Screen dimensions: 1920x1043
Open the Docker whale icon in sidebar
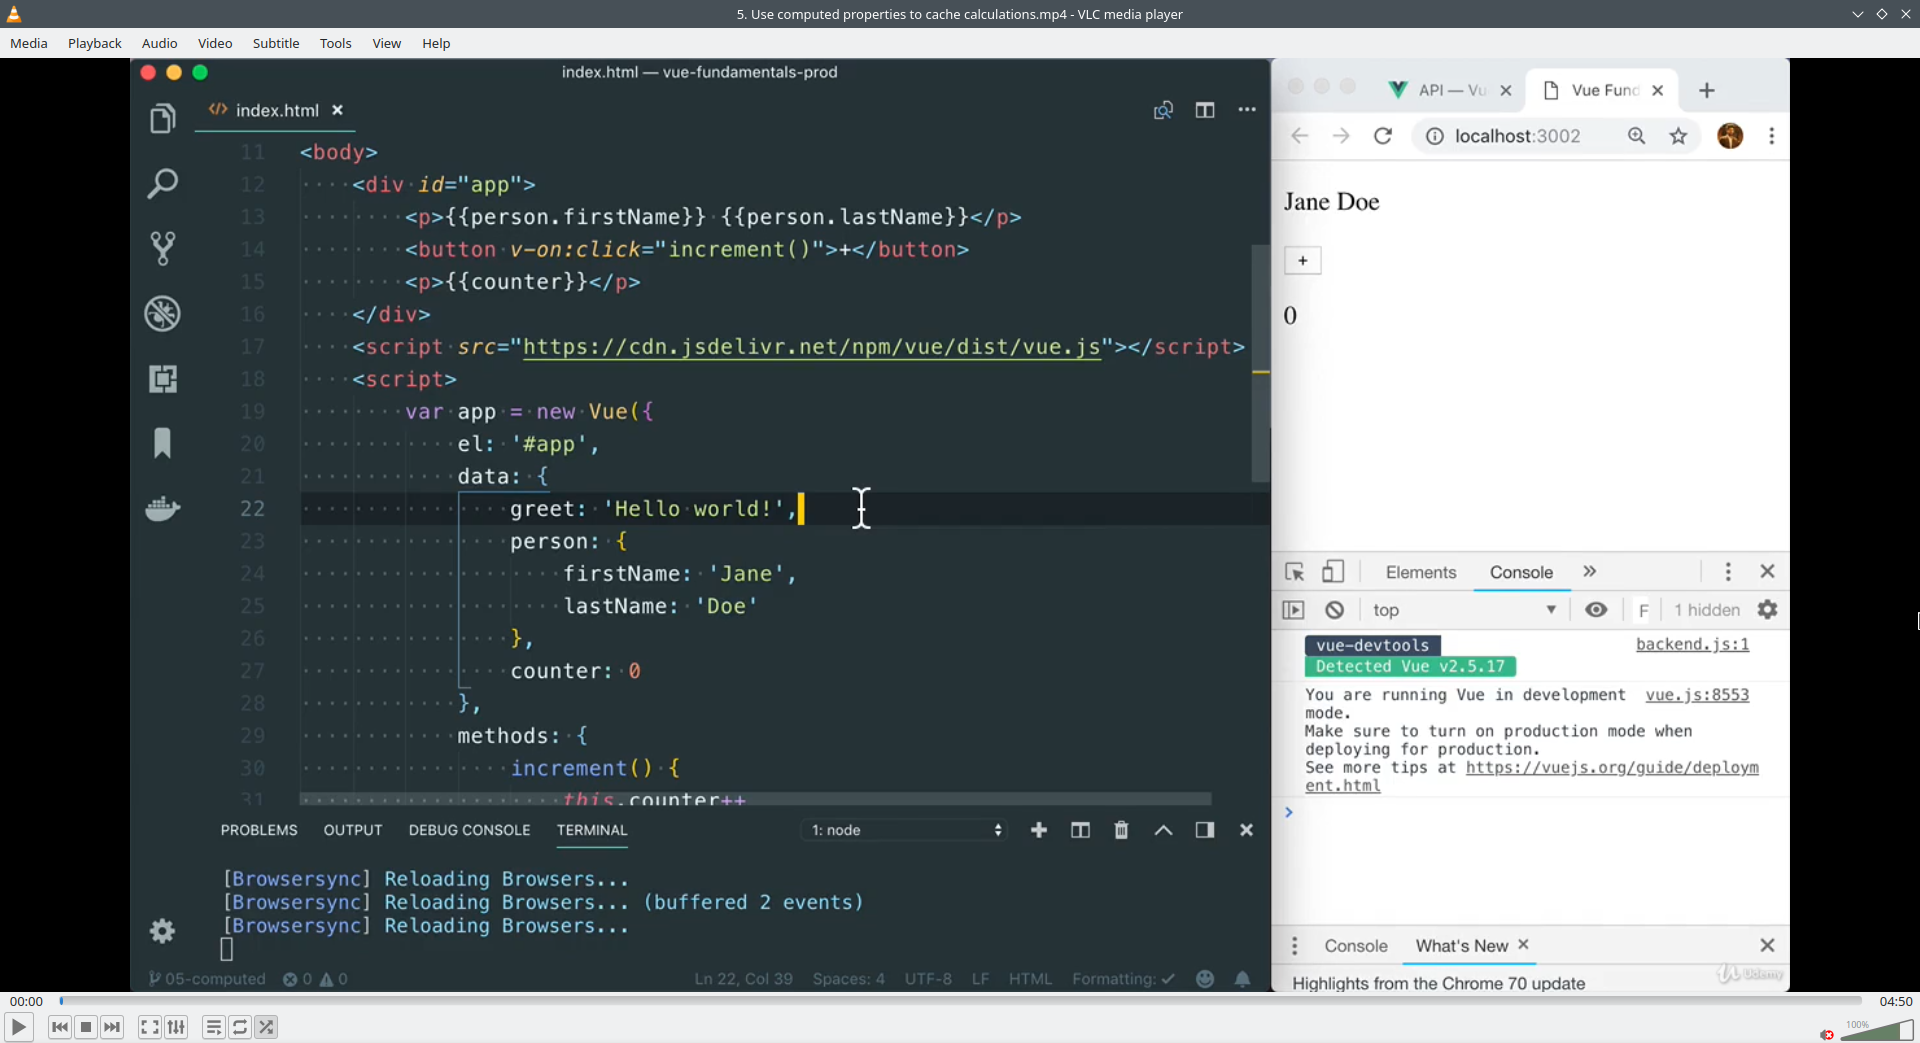point(162,508)
